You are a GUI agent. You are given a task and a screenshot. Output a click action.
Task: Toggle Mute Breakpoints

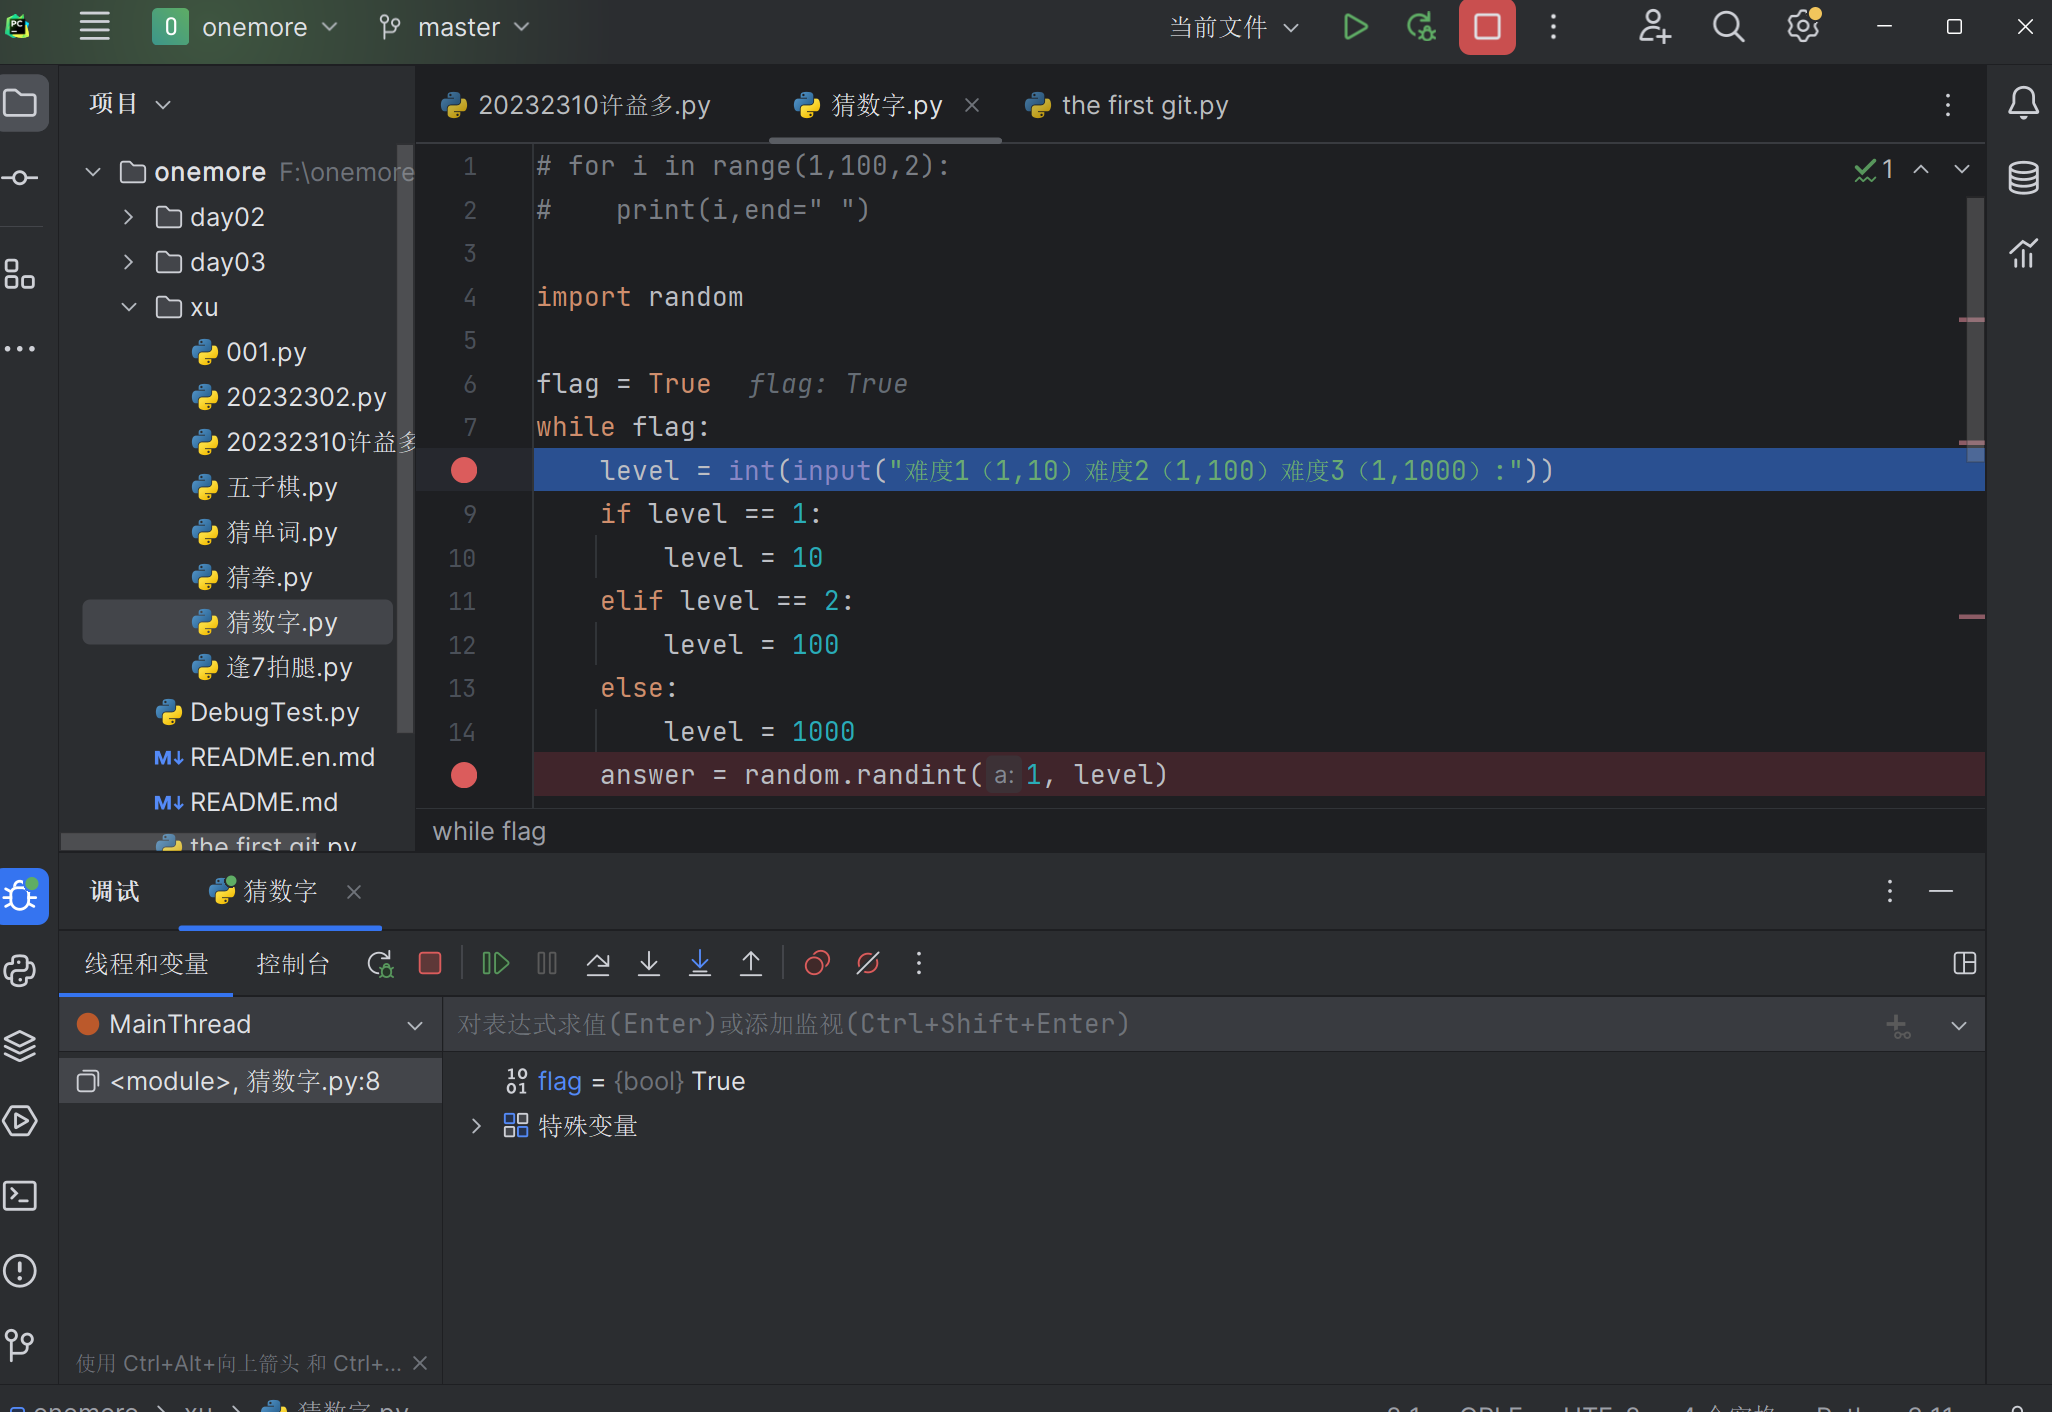(x=868, y=963)
